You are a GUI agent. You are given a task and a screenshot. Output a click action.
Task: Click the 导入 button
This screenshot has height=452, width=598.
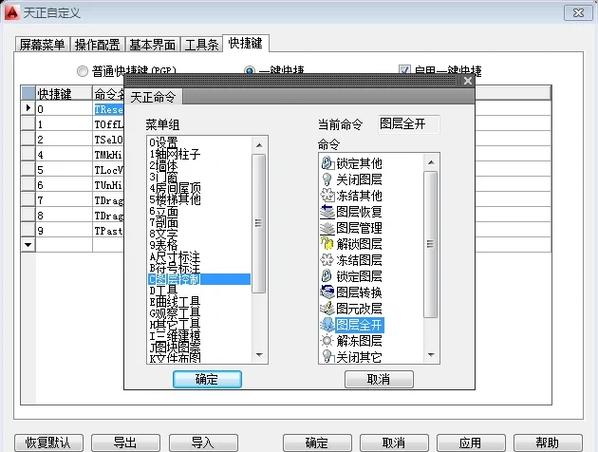(x=203, y=442)
